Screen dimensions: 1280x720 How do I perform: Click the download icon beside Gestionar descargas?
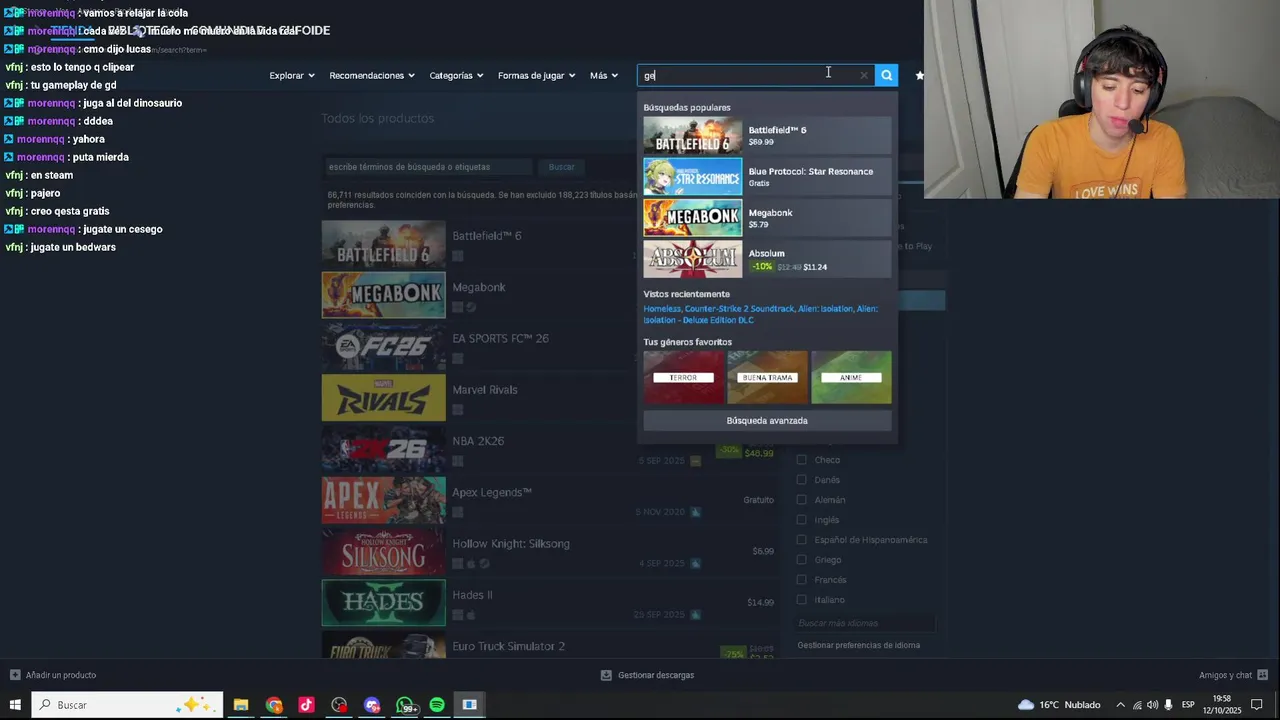[606, 675]
